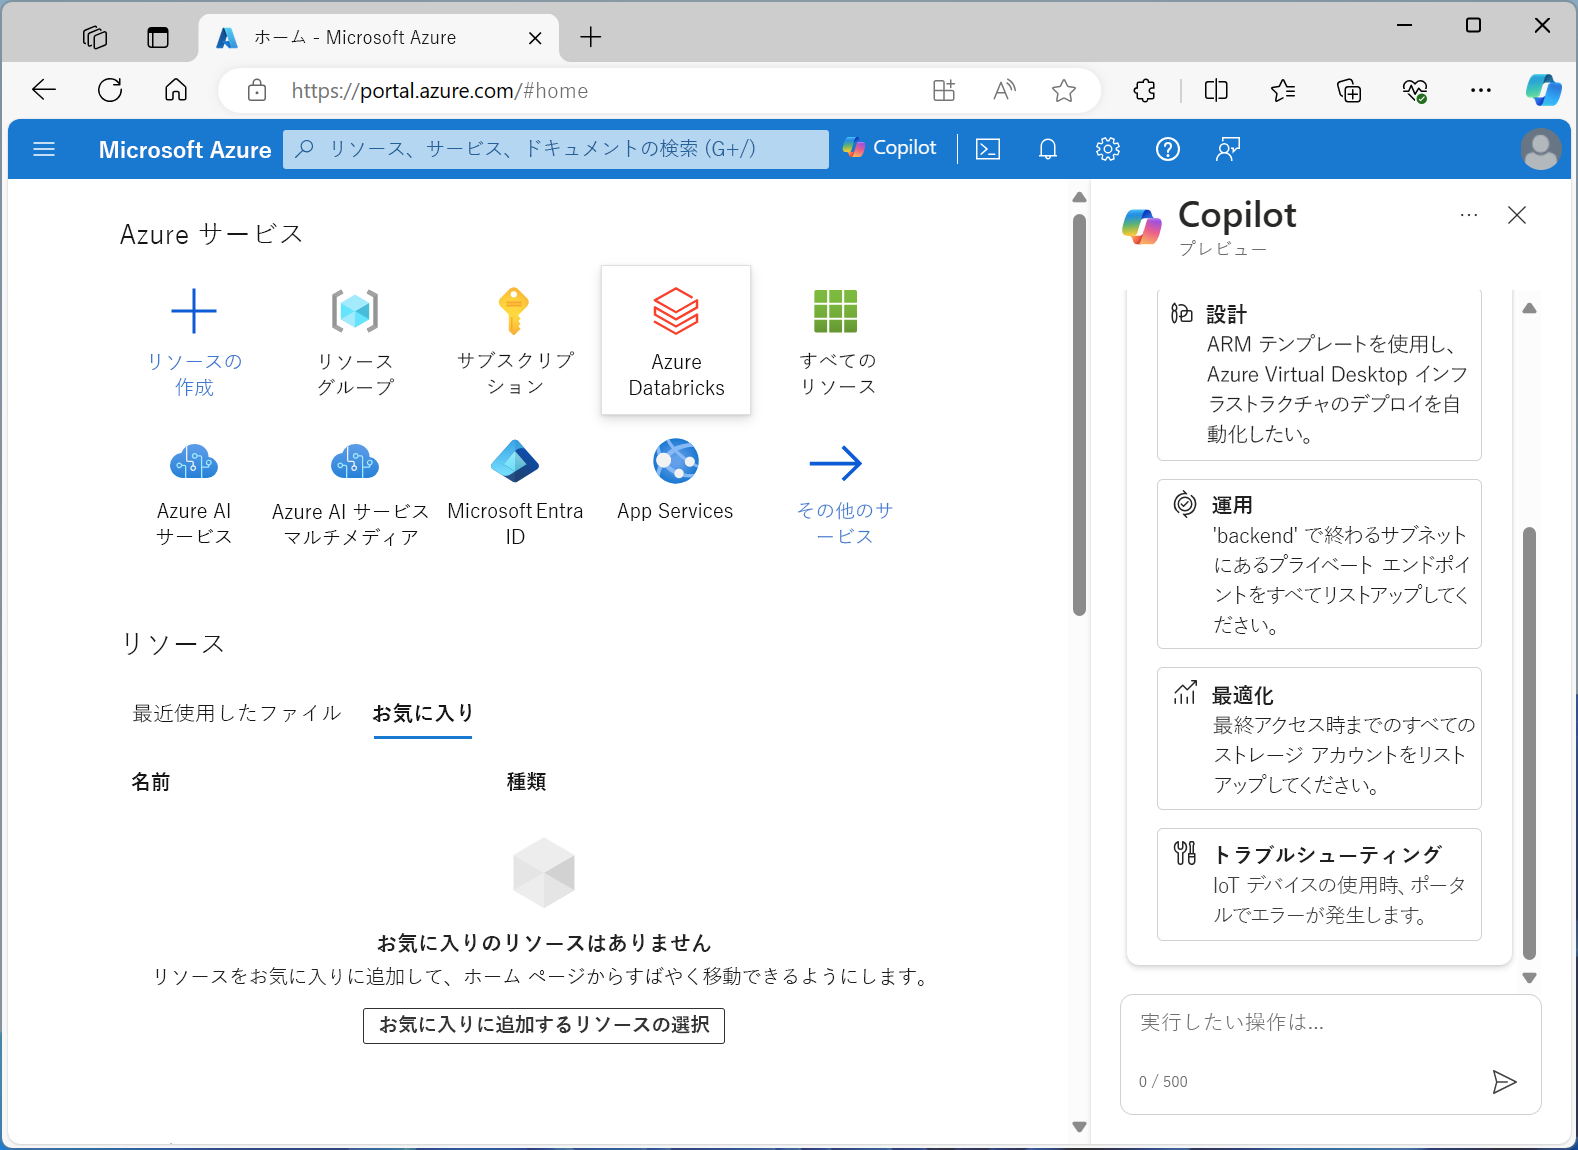Open browser essentials heart icon
The width and height of the screenshot is (1578, 1150).
(x=1415, y=91)
